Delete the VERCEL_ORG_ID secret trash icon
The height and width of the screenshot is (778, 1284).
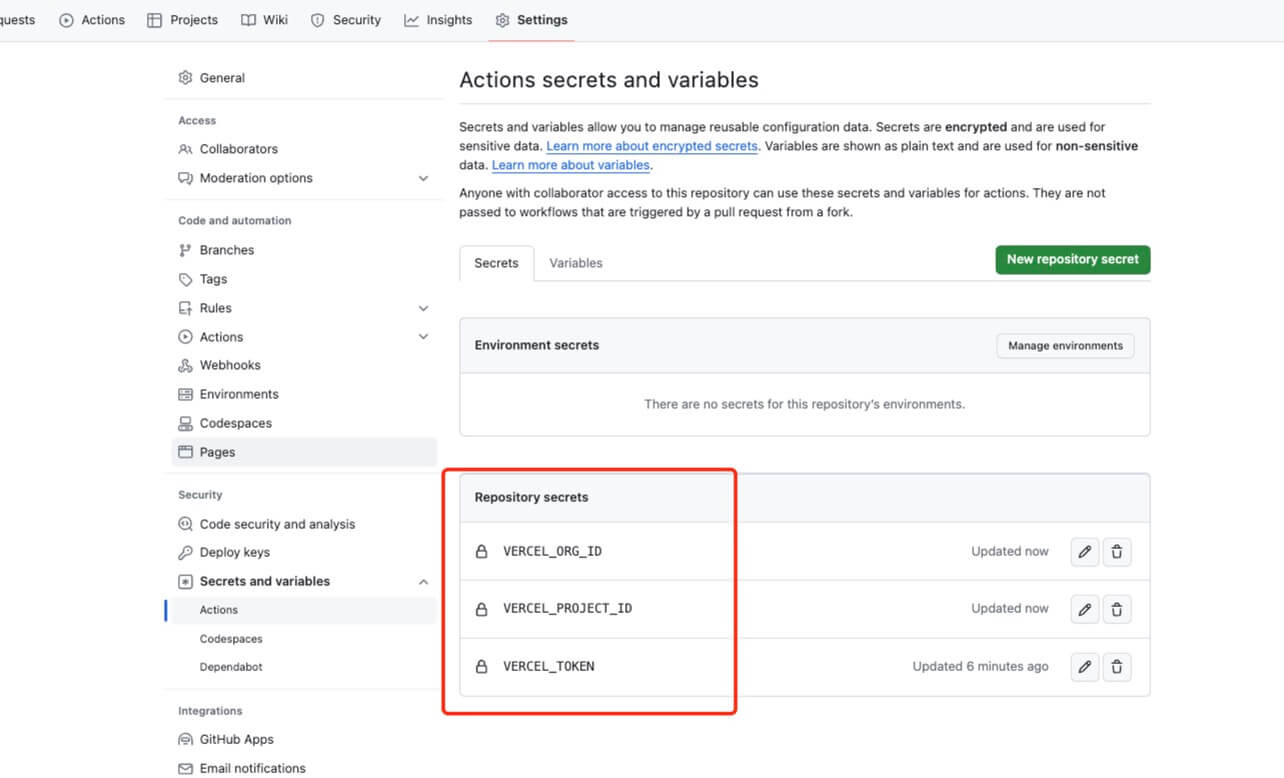pyautogui.click(x=1117, y=551)
